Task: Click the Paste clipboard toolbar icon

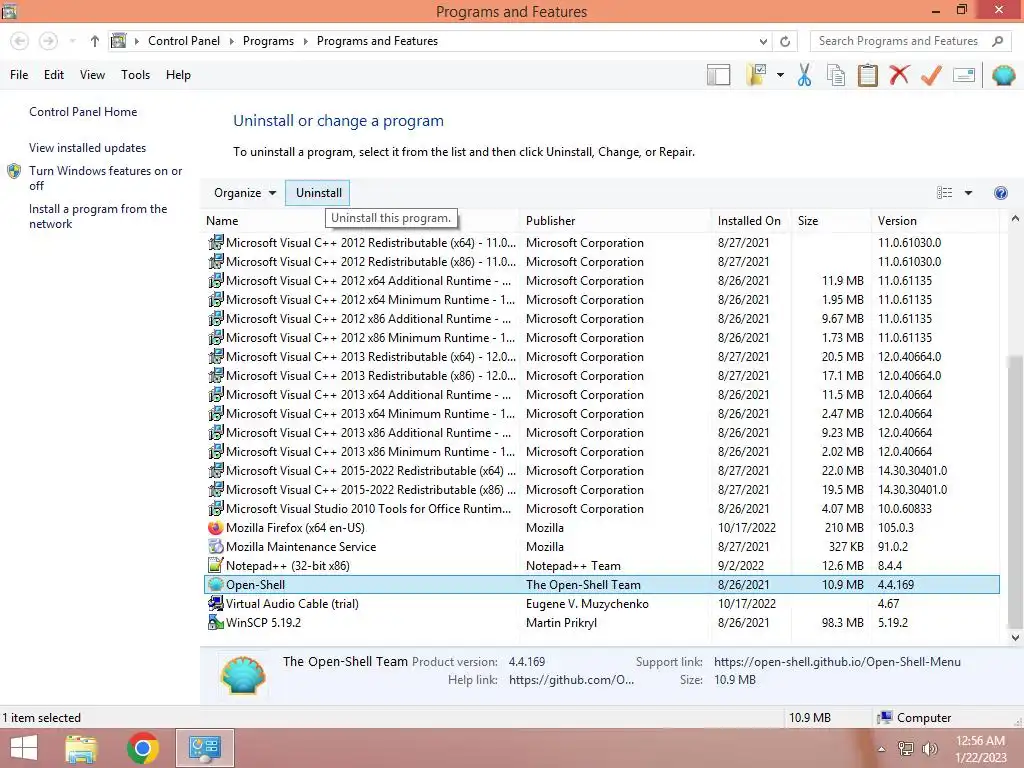Action: coord(867,75)
